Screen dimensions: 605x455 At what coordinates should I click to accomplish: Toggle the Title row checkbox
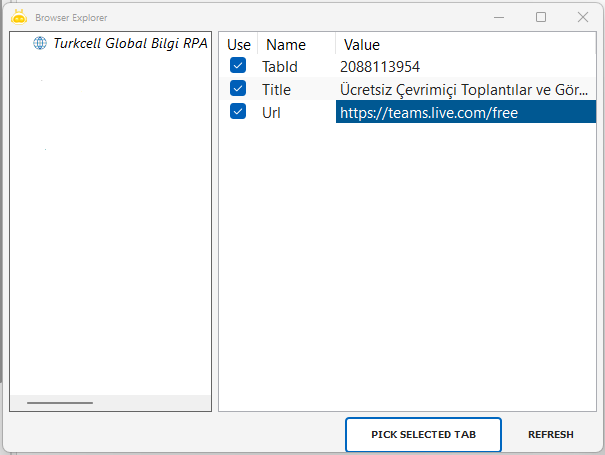click(238, 89)
